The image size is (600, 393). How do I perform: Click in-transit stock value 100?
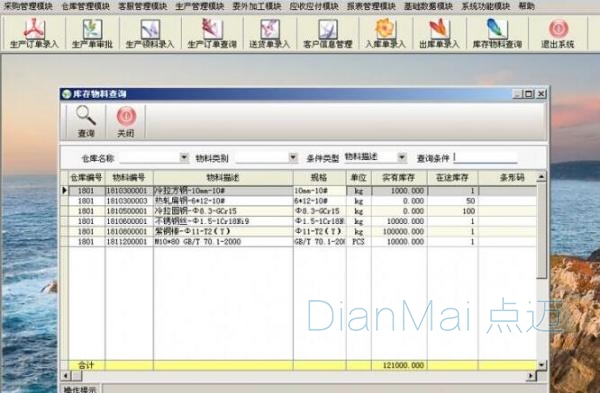click(x=452, y=211)
